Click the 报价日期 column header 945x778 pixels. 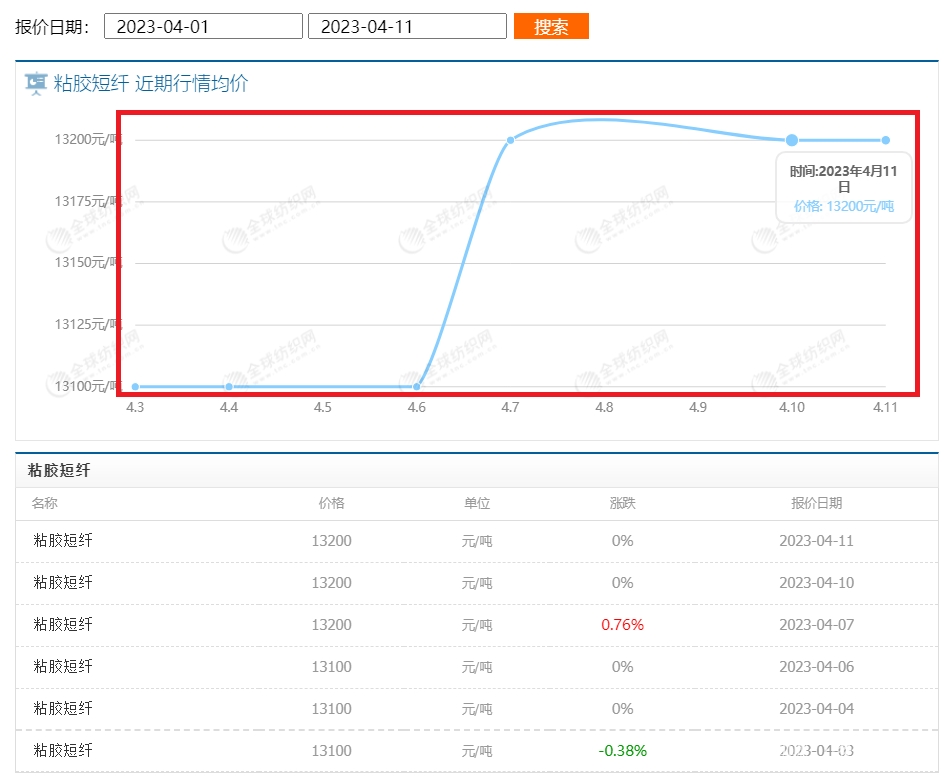click(816, 503)
